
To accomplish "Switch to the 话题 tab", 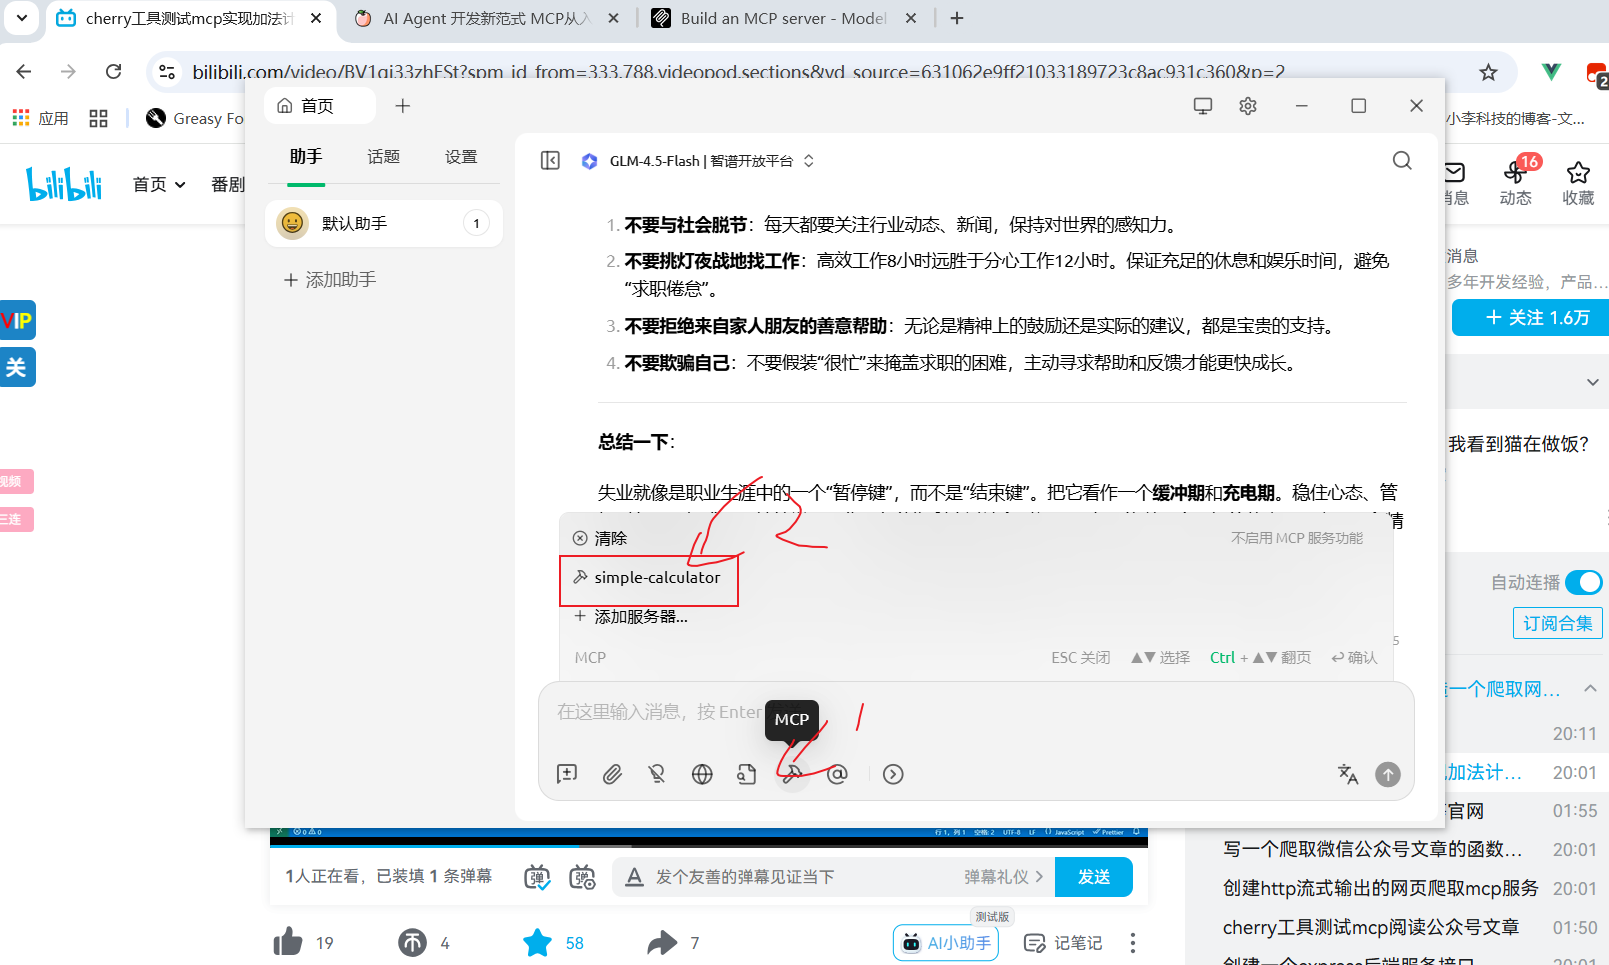I will pos(383,156).
